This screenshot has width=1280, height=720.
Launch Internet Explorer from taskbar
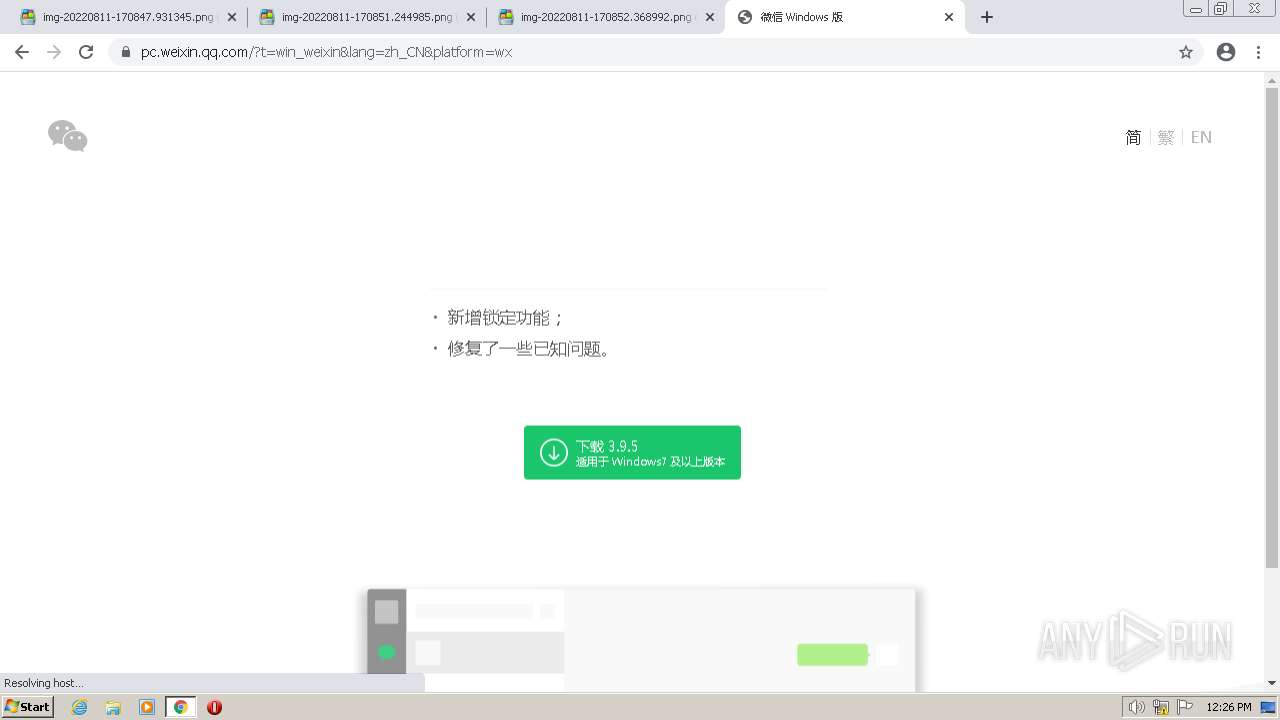[80, 707]
